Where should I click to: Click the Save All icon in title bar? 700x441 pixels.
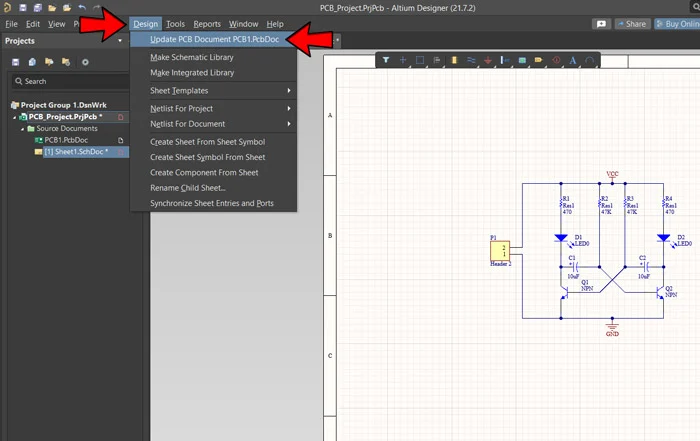[38, 8]
